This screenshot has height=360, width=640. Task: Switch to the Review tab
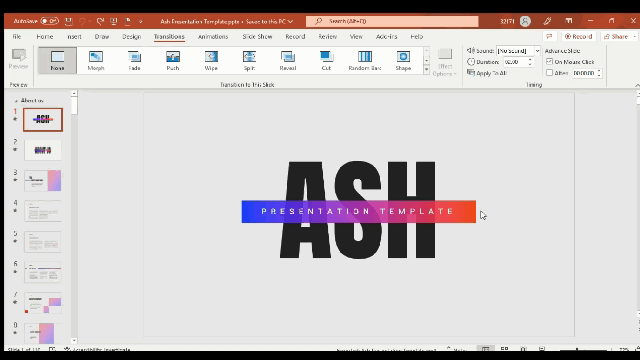click(x=328, y=36)
